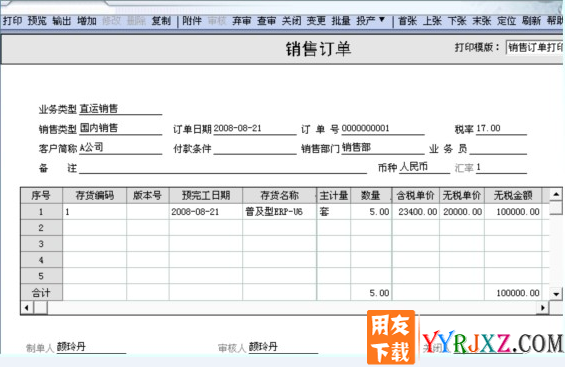Click 输出 (Export) in the toolbar
This screenshot has width=565, height=367.
click(x=62, y=21)
